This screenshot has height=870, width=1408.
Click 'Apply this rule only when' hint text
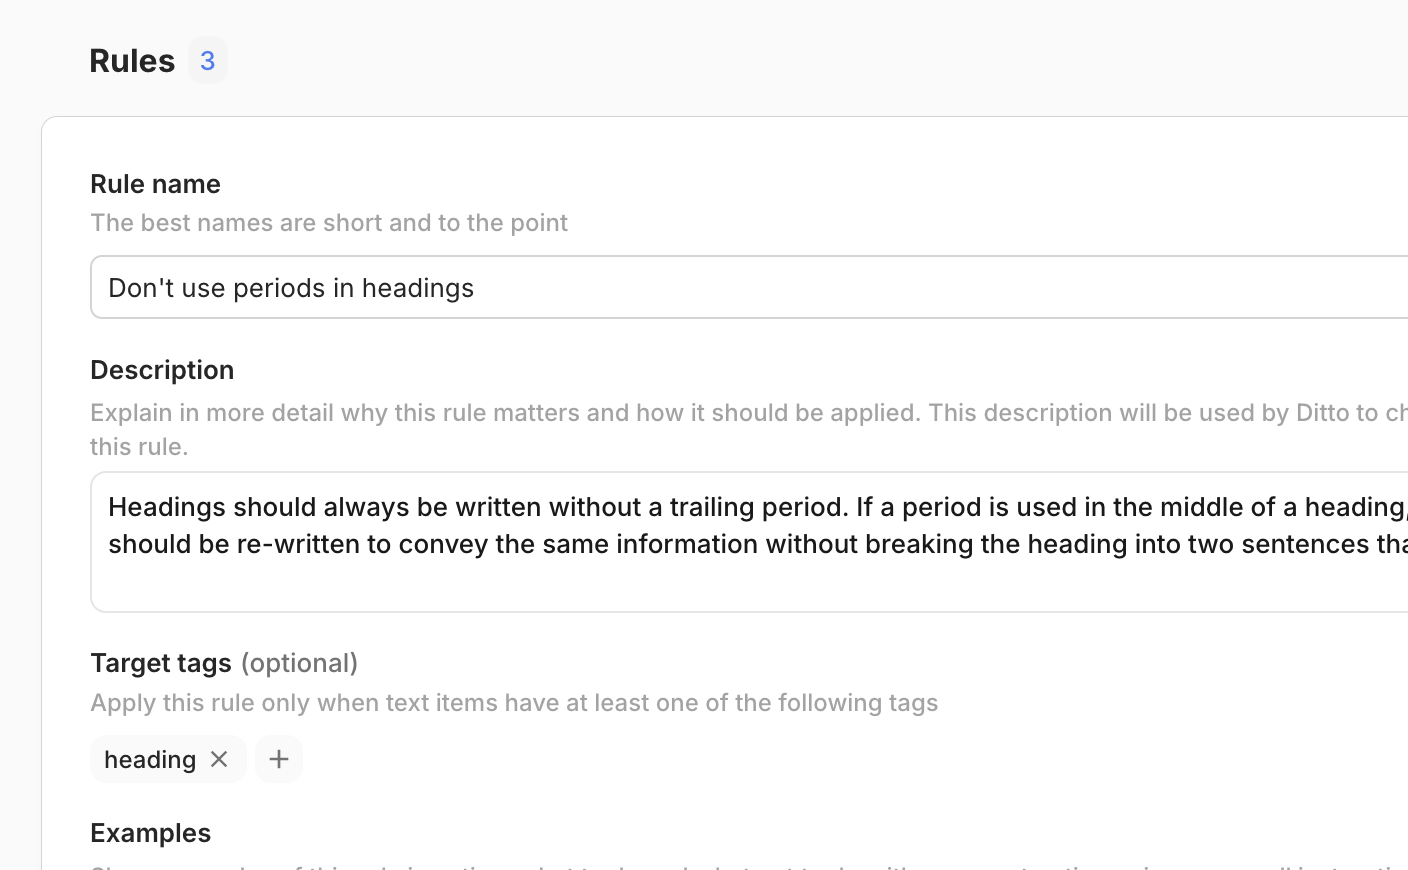click(514, 702)
